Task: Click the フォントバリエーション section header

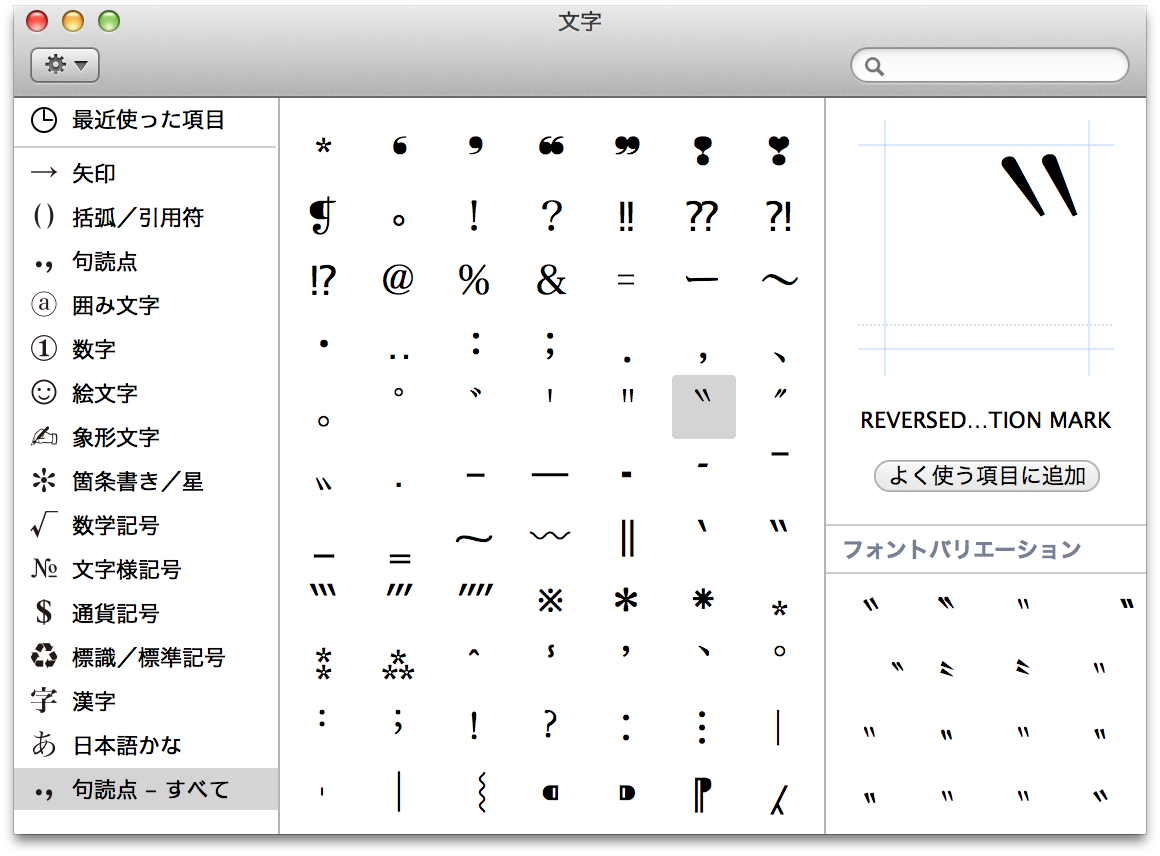Action: point(962,550)
